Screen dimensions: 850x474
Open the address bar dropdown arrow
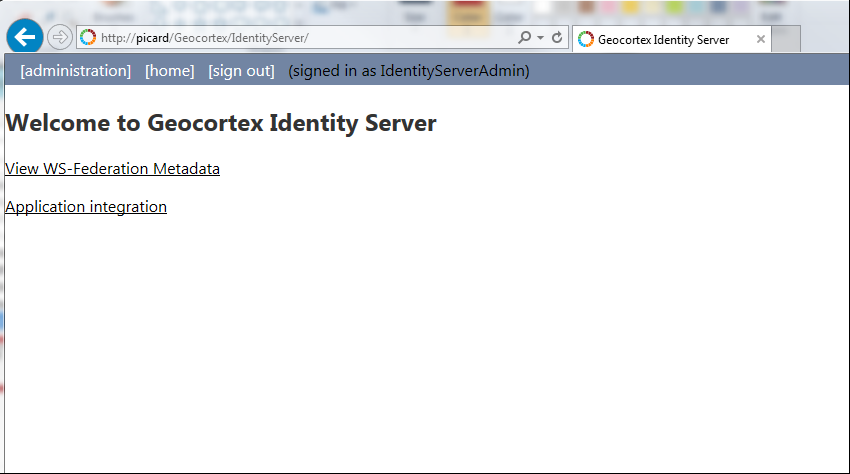click(540, 37)
